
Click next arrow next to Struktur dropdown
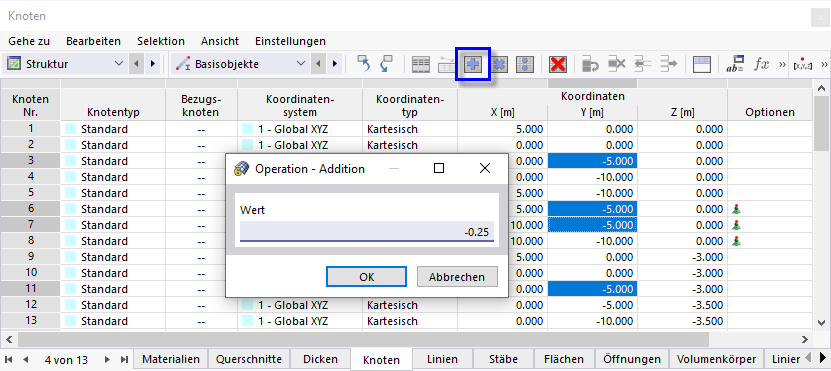pos(153,64)
